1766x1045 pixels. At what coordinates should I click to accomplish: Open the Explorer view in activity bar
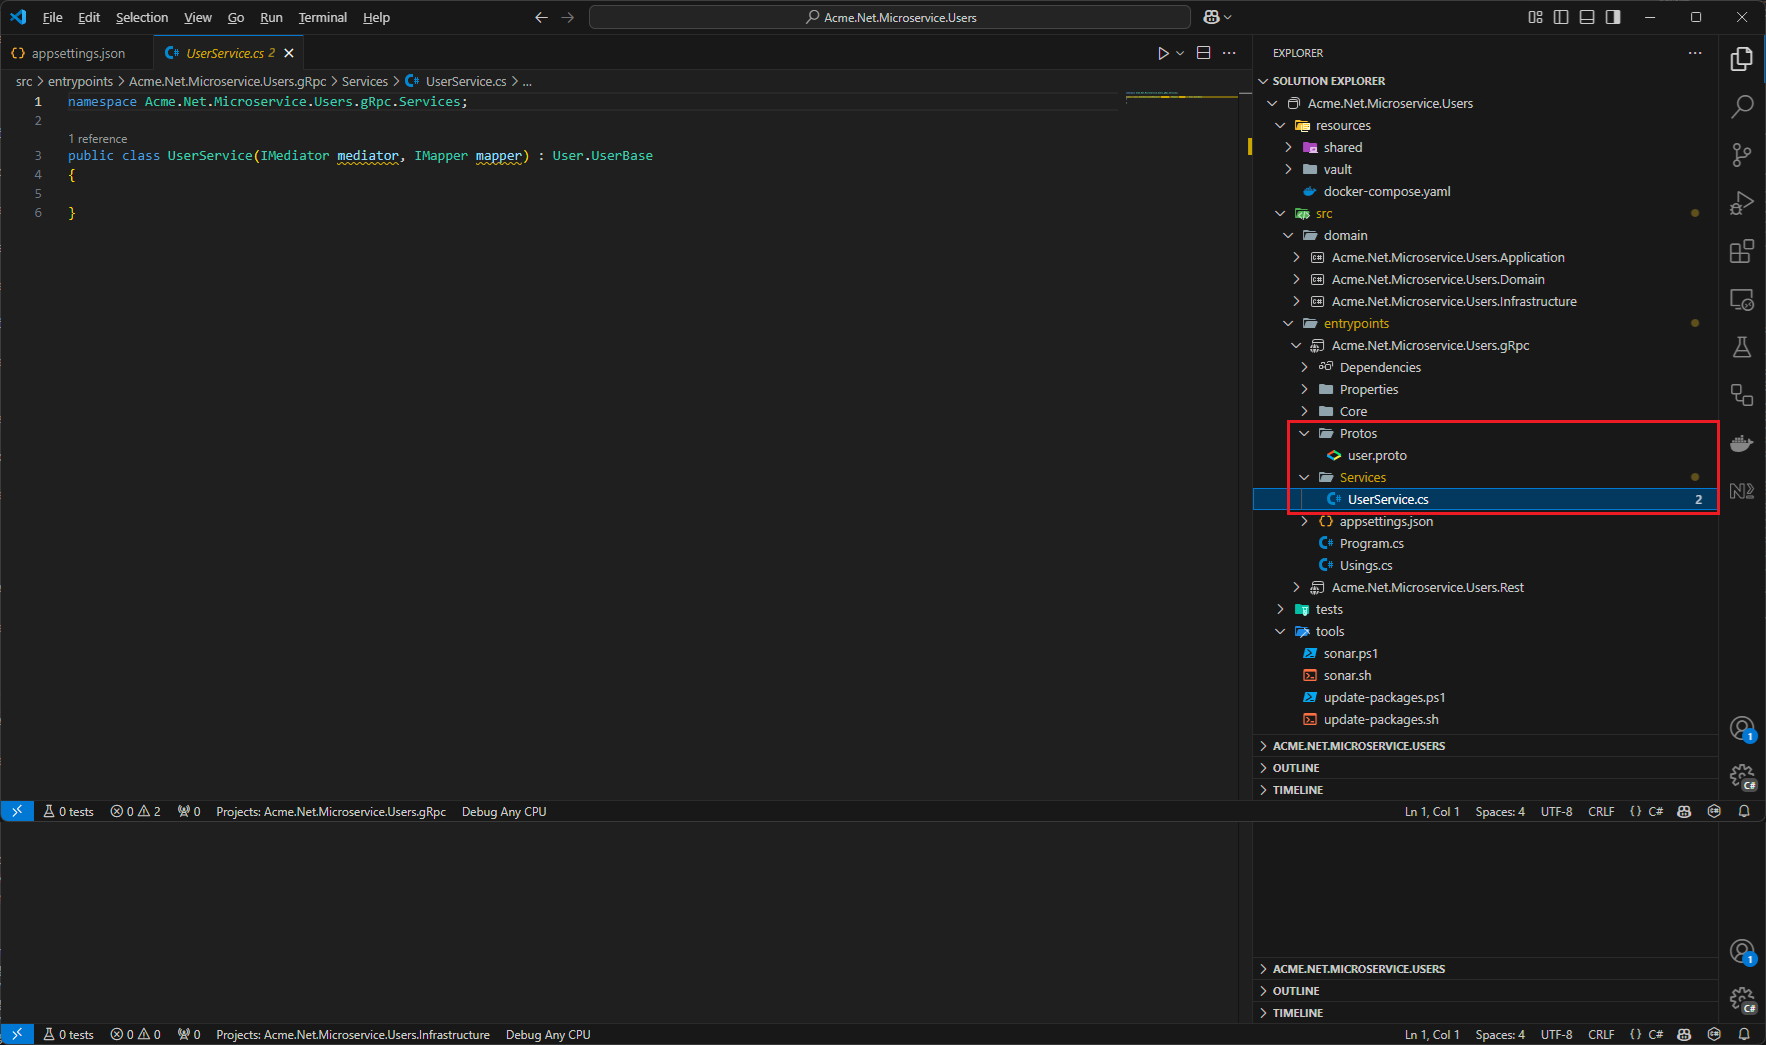click(1742, 59)
